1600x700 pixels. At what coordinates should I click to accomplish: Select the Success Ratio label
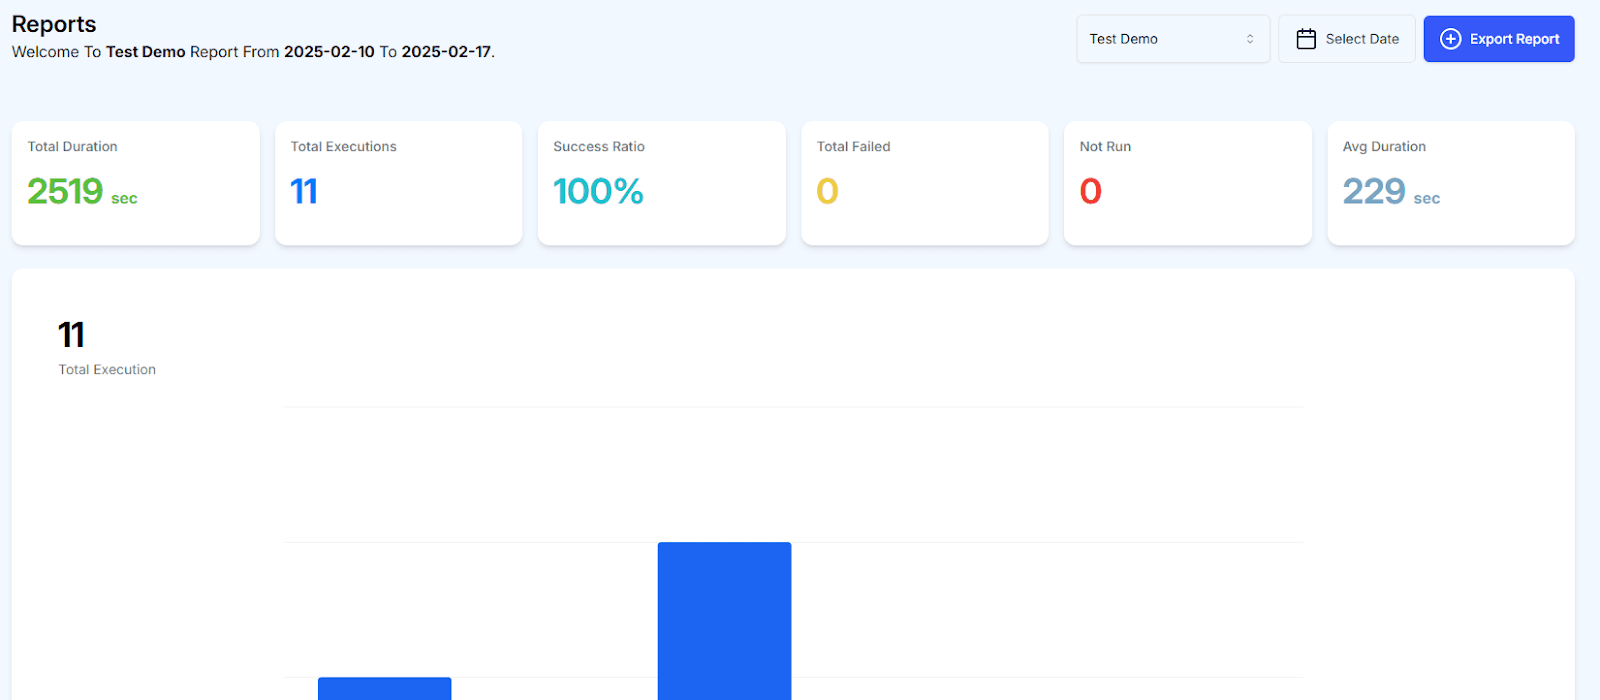[x=599, y=146]
